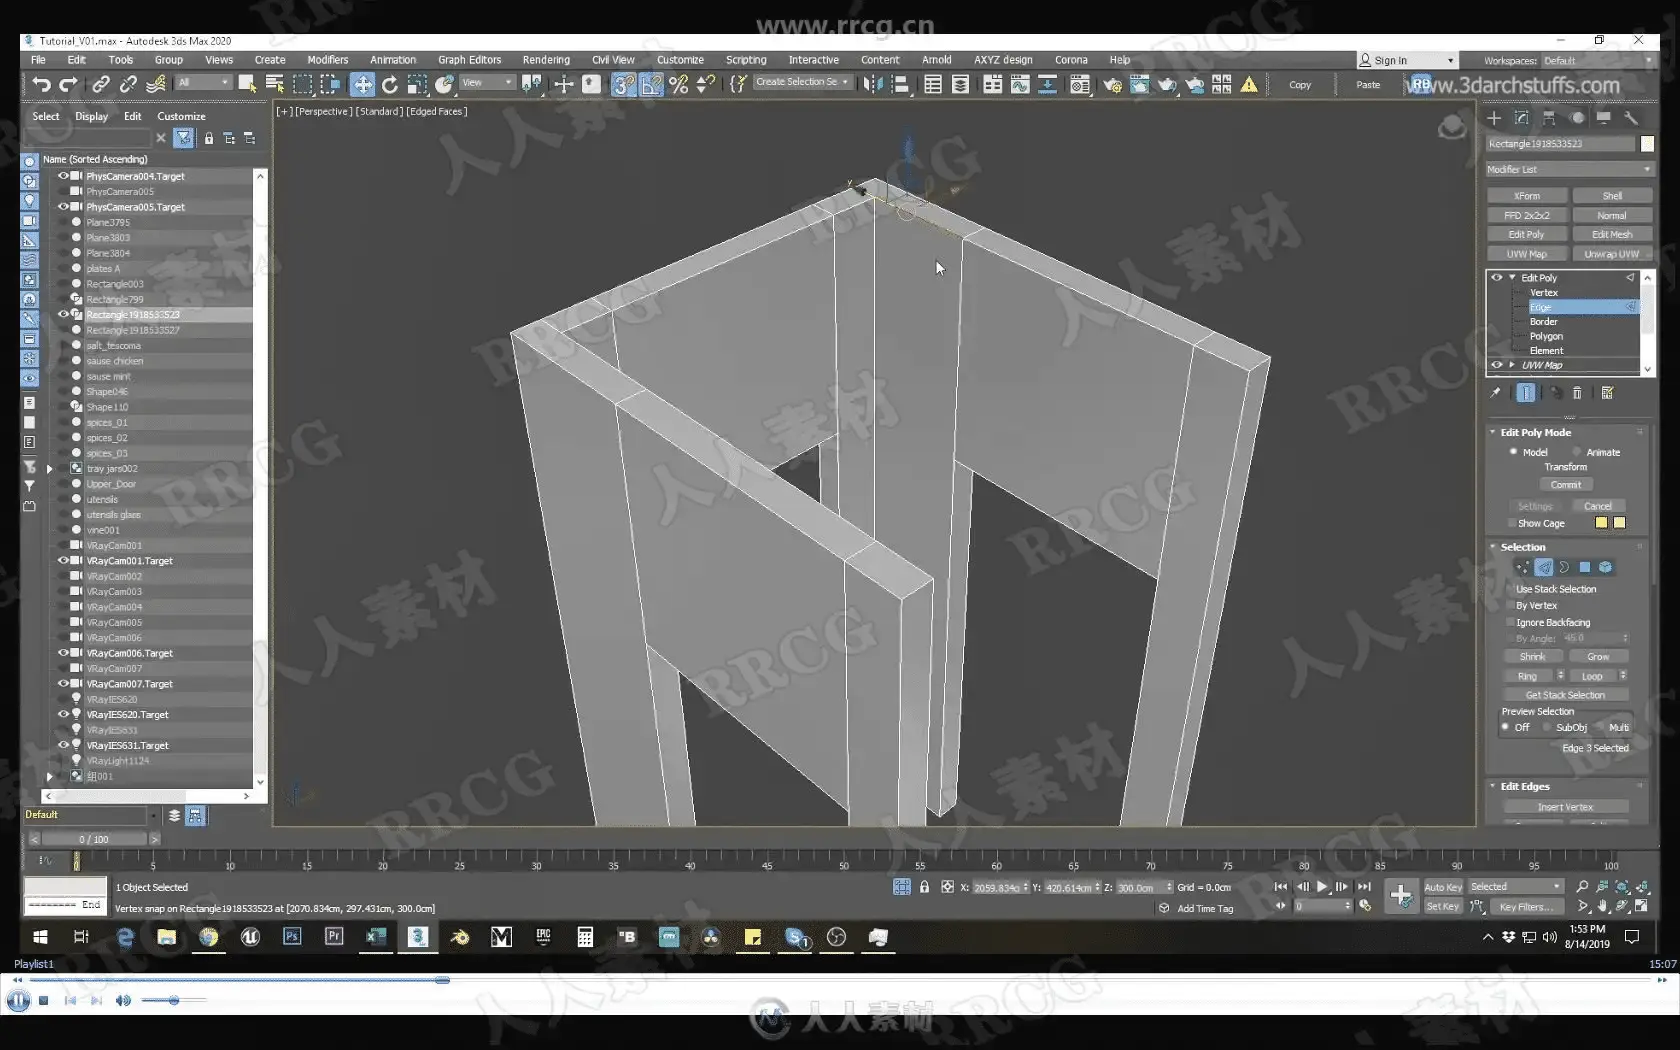Click the Mirror tool icon
The height and width of the screenshot is (1050, 1680).
(873, 85)
